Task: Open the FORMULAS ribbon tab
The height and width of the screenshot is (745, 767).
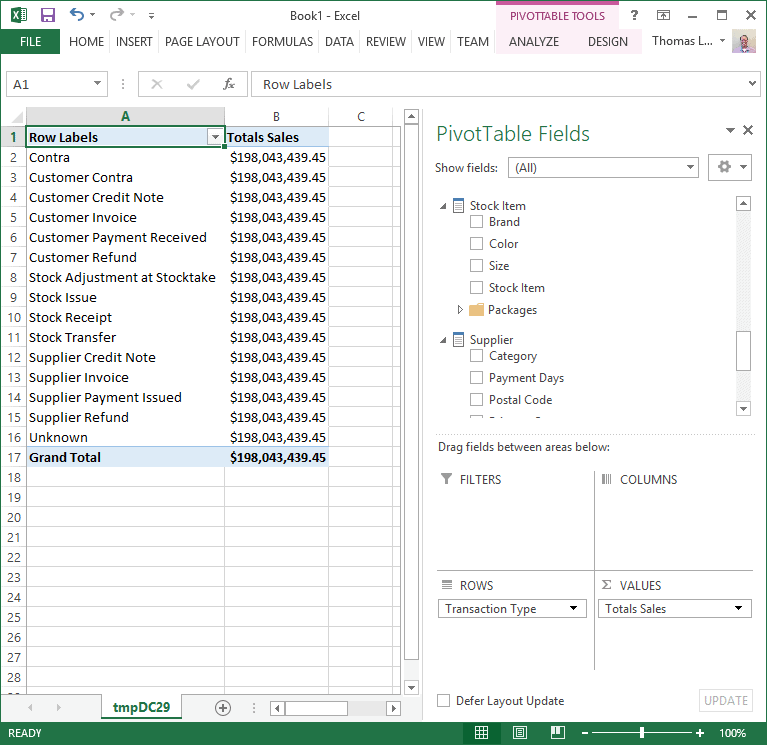Action: [x=282, y=42]
